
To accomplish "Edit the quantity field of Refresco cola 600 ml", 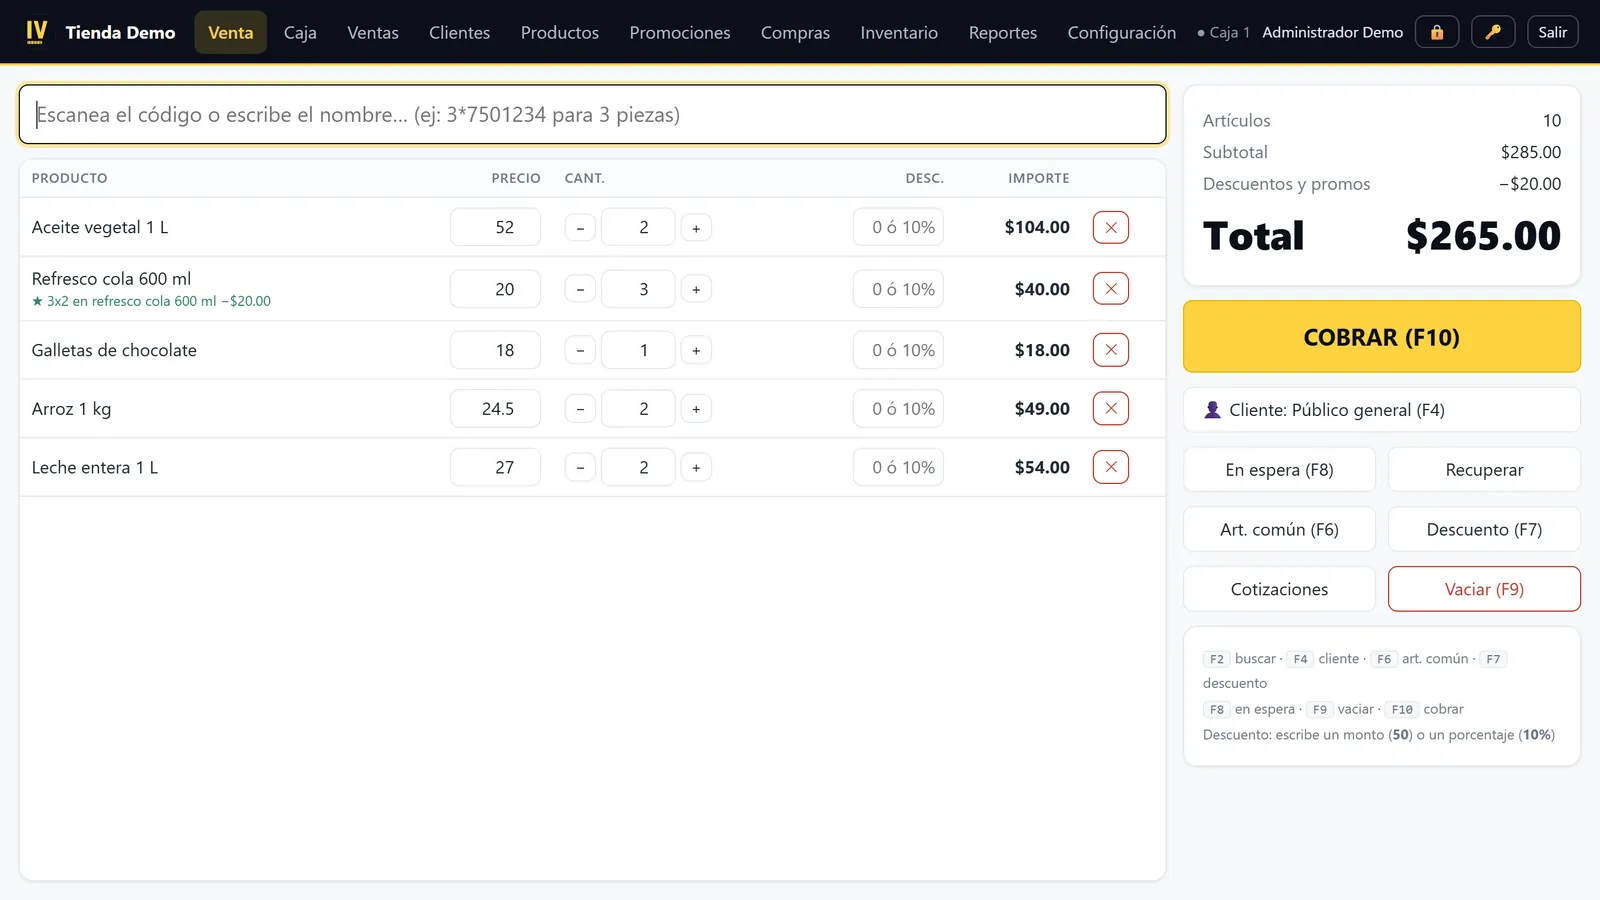I will pyautogui.click(x=638, y=289).
